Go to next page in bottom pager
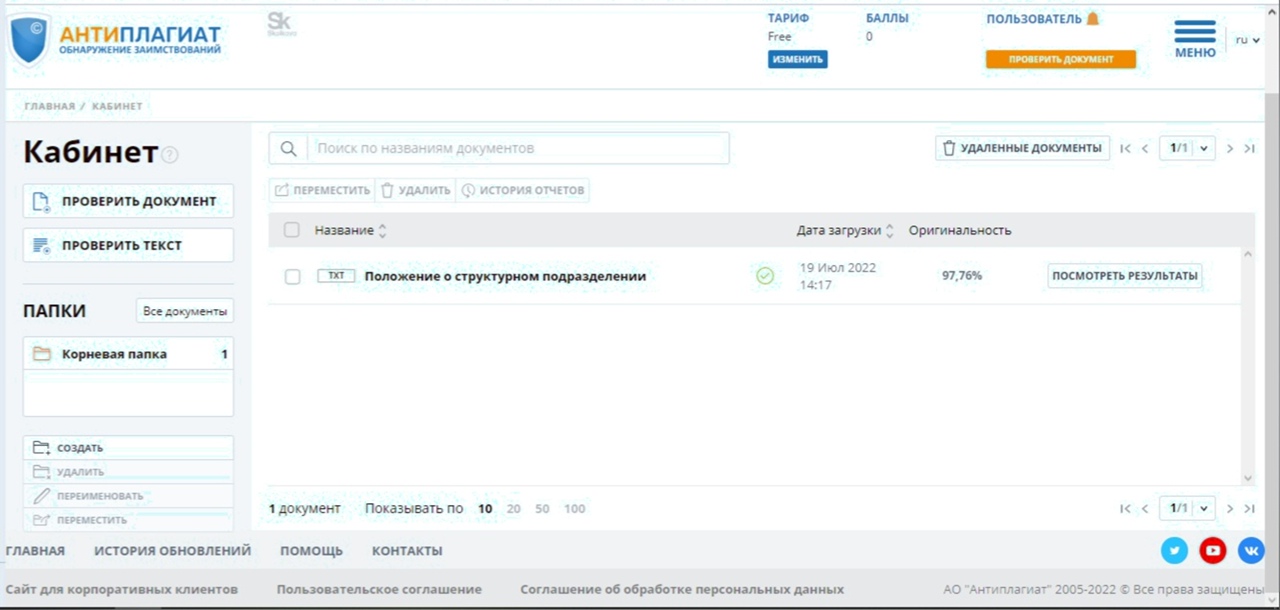1280x610 pixels. (x=1230, y=508)
